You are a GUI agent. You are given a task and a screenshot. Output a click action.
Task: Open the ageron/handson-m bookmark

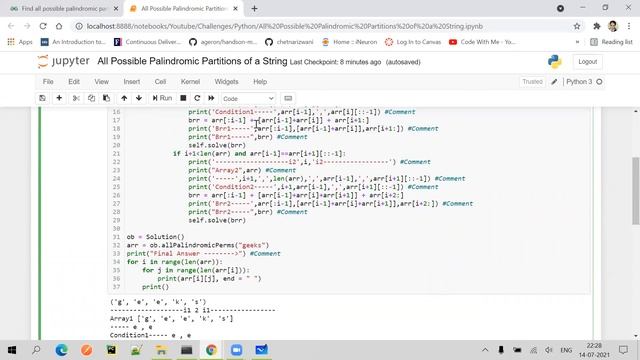(x=222, y=42)
